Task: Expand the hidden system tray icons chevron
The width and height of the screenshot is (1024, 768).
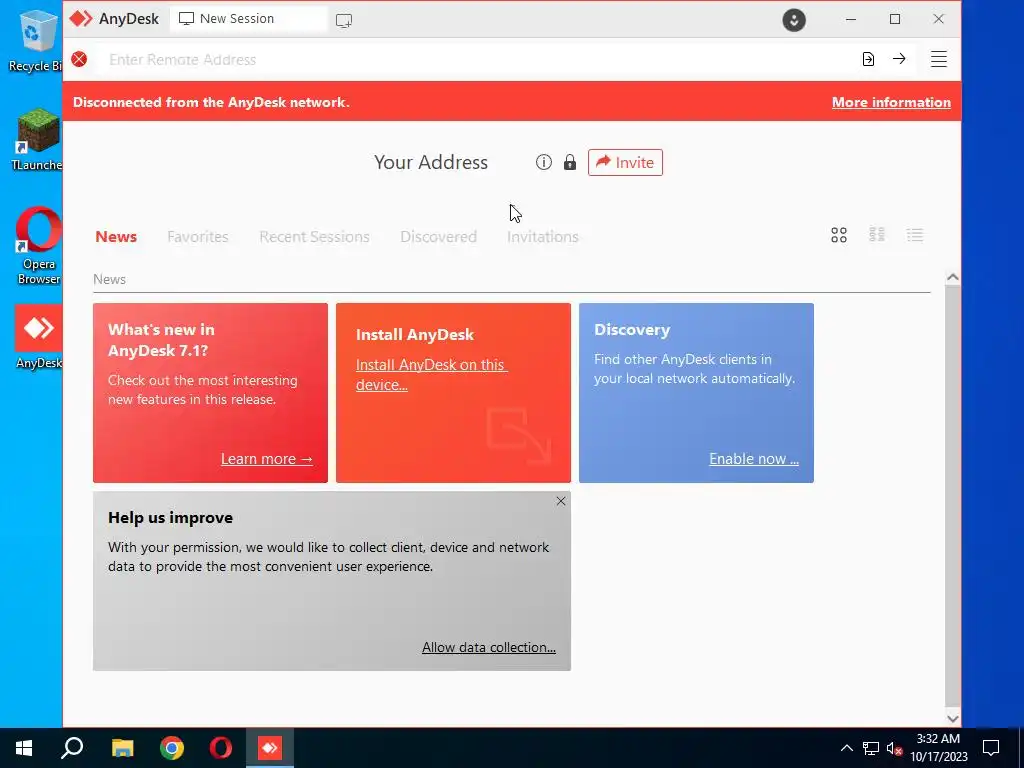Action: 846,748
